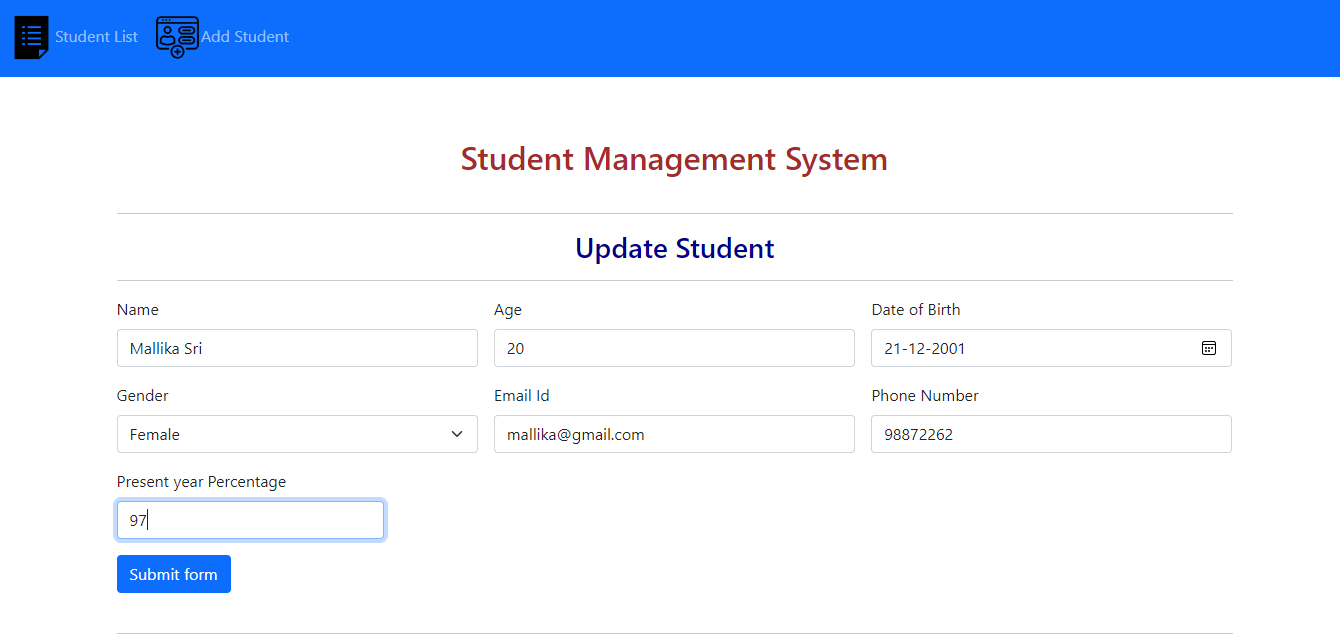Click the Date of Birth field
The height and width of the screenshot is (641, 1340).
pos(1051,348)
